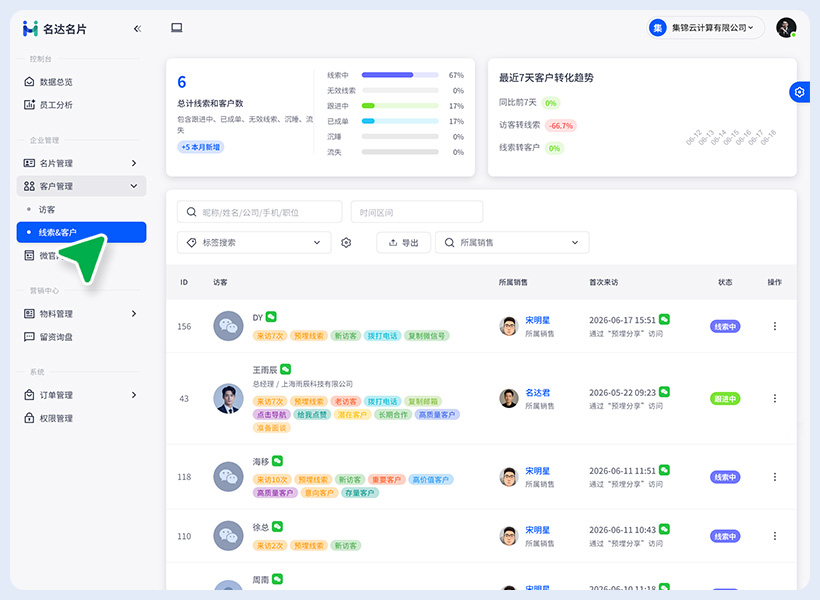The width and height of the screenshot is (820, 600).
Task: Open the actions menu for row 110
Action: (x=775, y=536)
